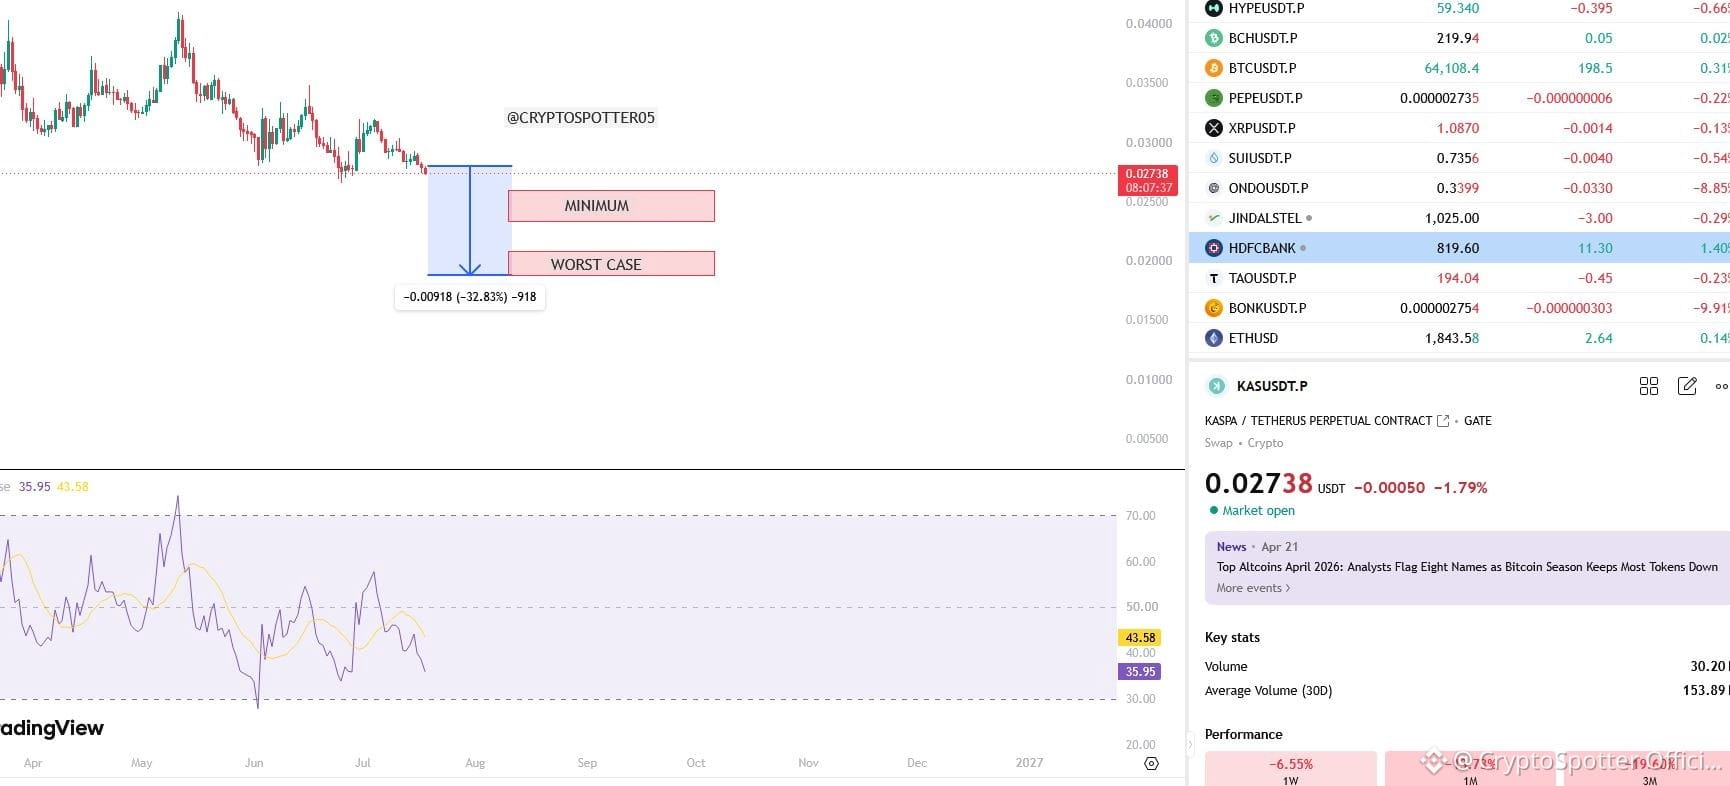
Task: Click the black XRPUSDT.P coin icon
Action: pyautogui.click(x=1214, y=128)
